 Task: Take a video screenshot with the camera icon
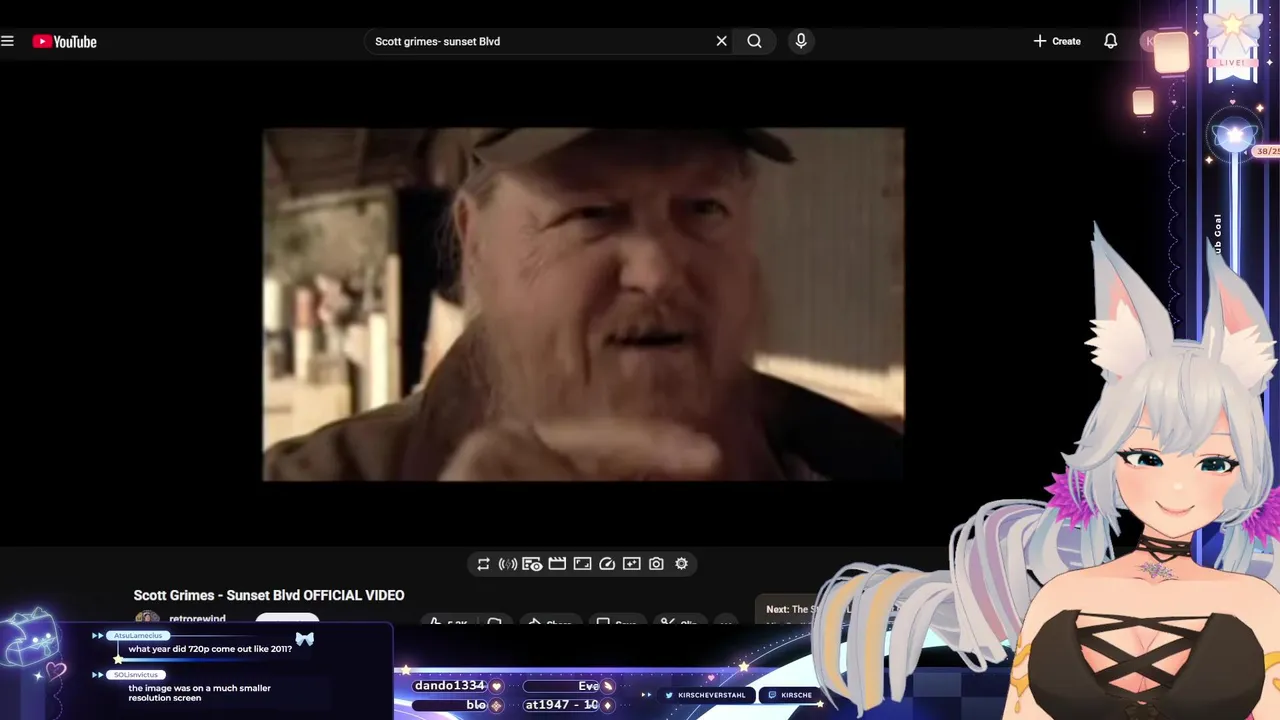coord(656,564)
